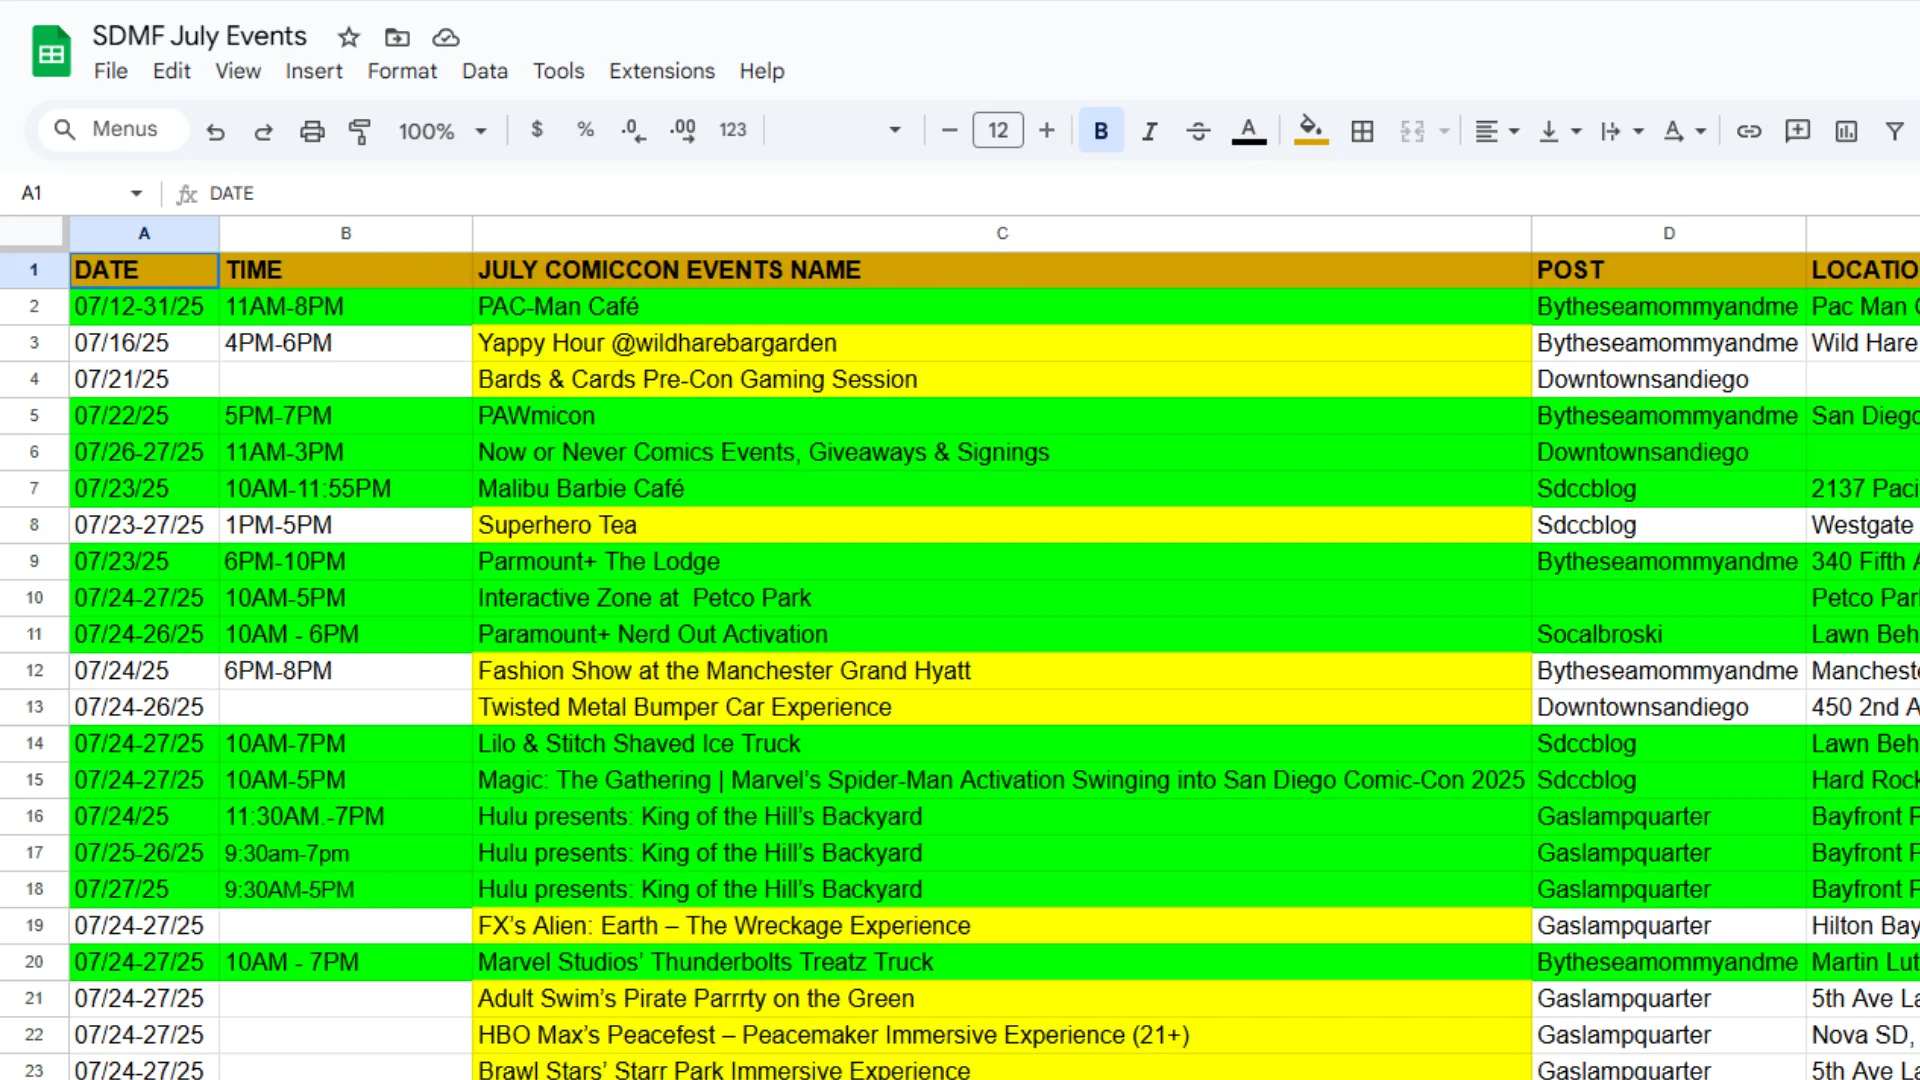Click the undo arrow
The image size is (1920, 1080).
pyautogui.click(x=215, y=131)
